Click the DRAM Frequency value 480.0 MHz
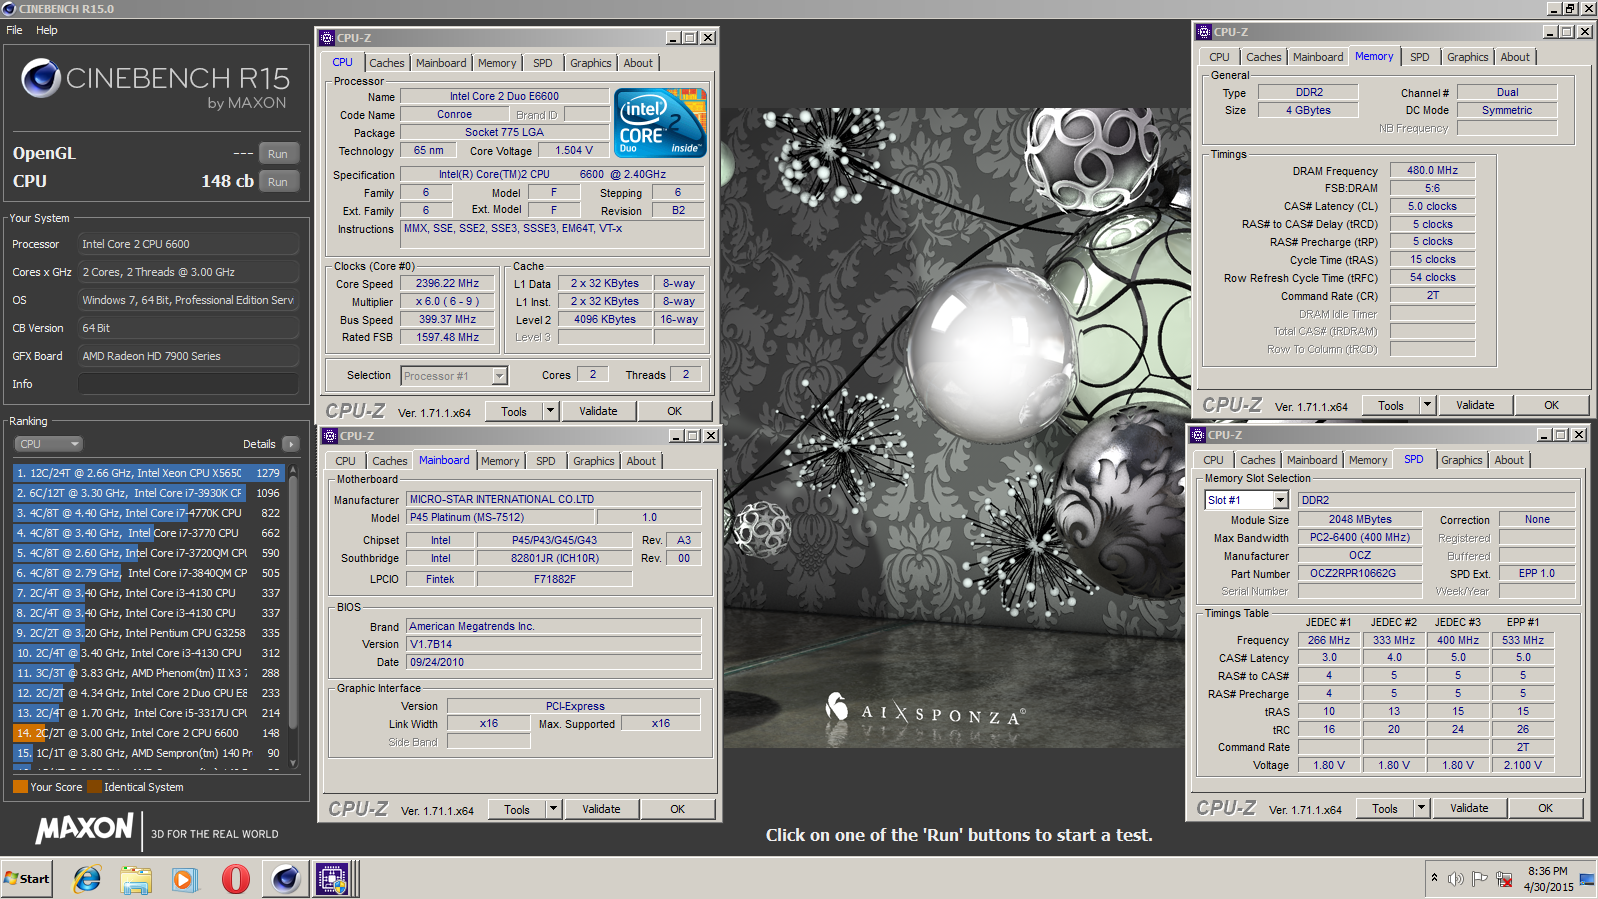 (x=1432, y=170)
